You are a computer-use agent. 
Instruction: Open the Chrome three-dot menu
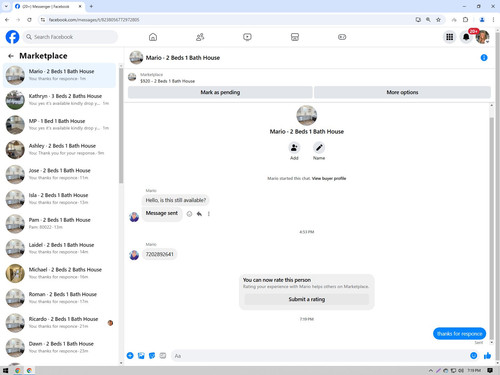pos(493,20)
